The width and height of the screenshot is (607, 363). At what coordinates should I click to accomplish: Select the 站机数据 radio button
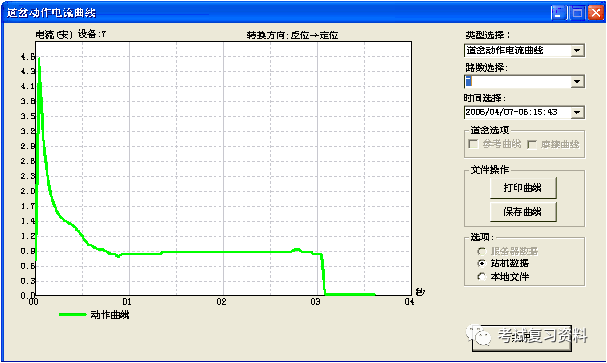481,264
